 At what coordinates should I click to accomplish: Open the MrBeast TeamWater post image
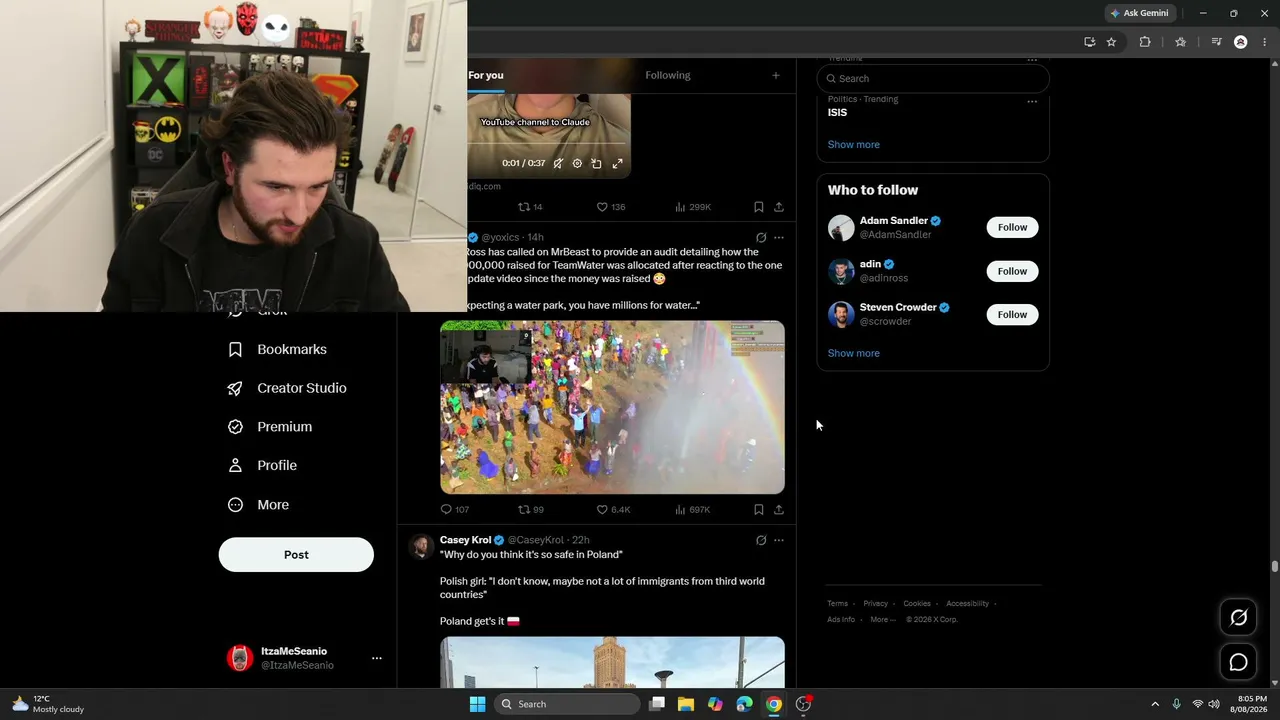point(612,407)
